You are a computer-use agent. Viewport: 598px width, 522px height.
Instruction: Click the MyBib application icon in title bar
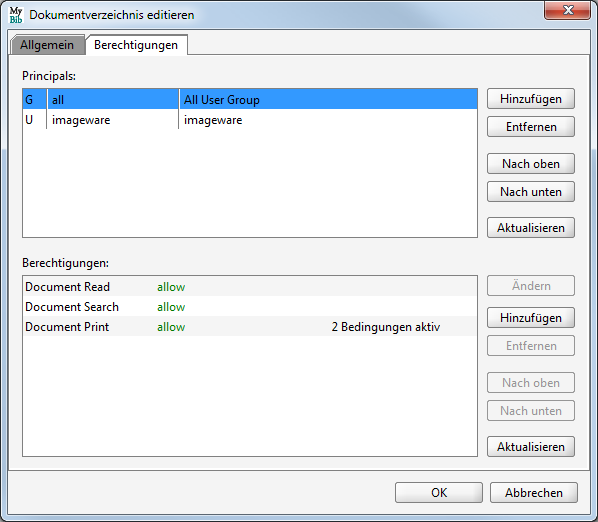pyautogui.click(x=16, y=15)
